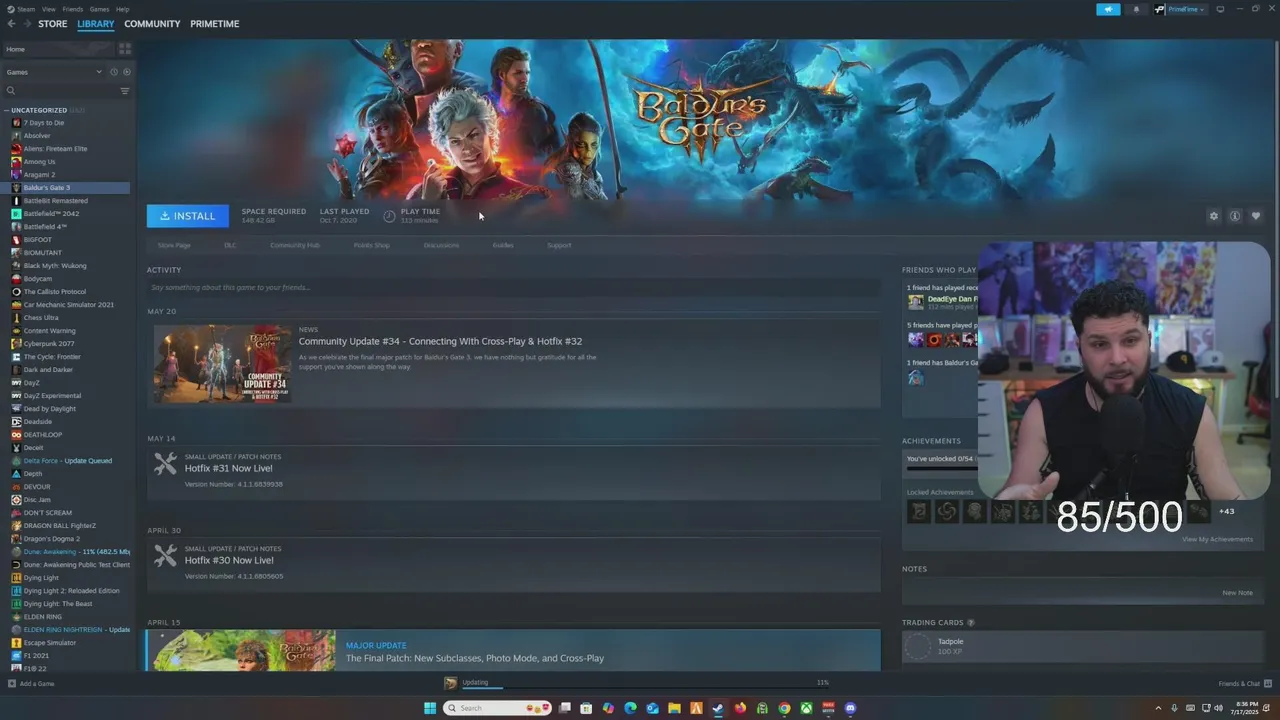Screen dimensions: 1280x720
Task: Switch to Big Picture mode icon
Action: (x=1220, y=9)
